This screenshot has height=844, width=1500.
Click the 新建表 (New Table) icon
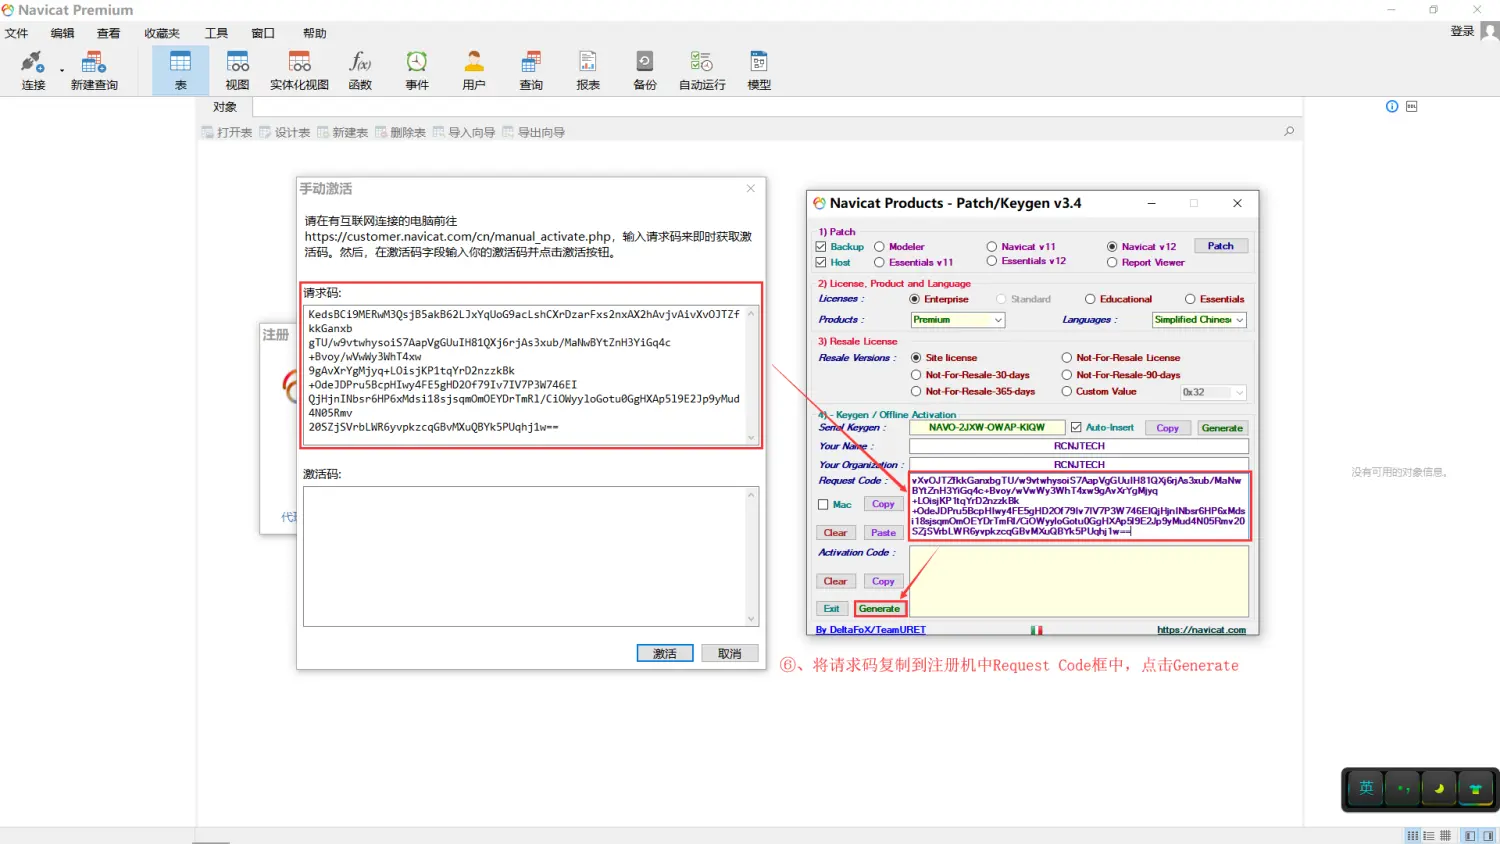(343, 132)
